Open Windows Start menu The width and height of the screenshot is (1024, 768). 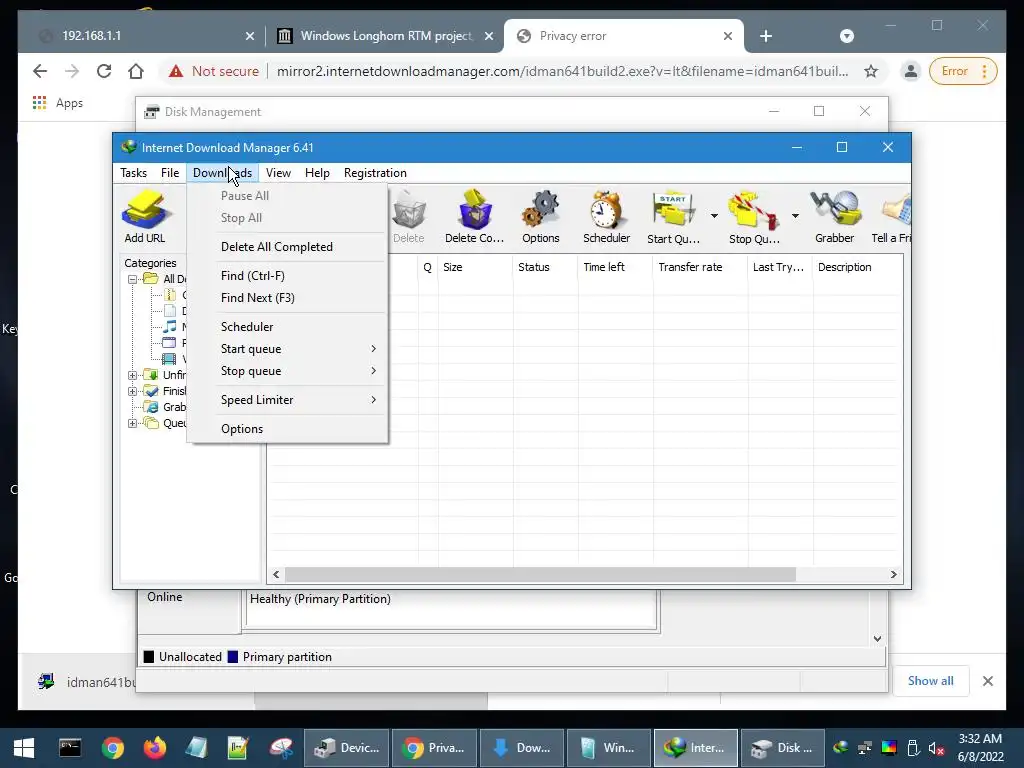coord(24,748)
